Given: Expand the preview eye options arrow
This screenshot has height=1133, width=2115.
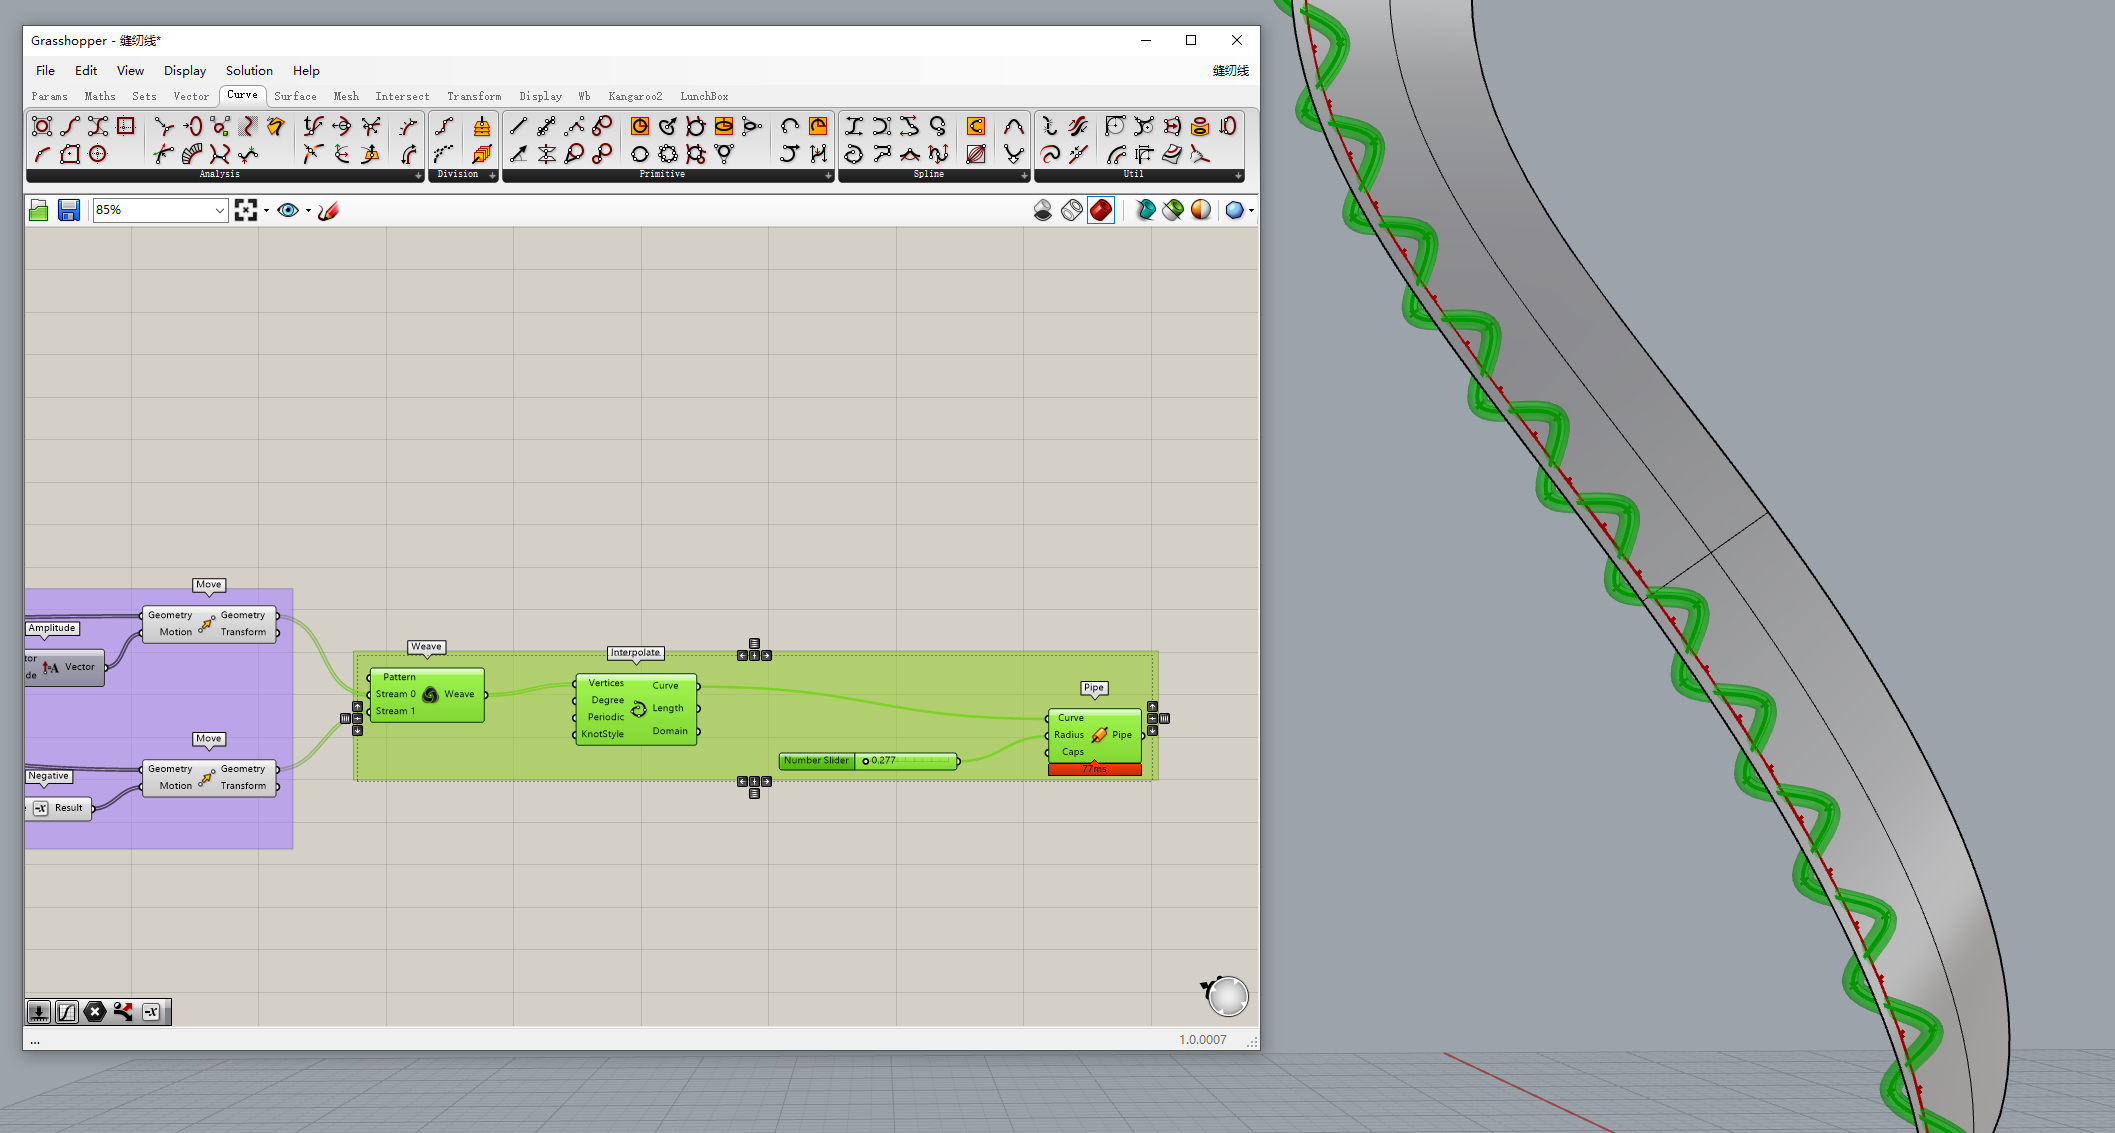Looking at the screenshot, I should [x=308, y=210].
